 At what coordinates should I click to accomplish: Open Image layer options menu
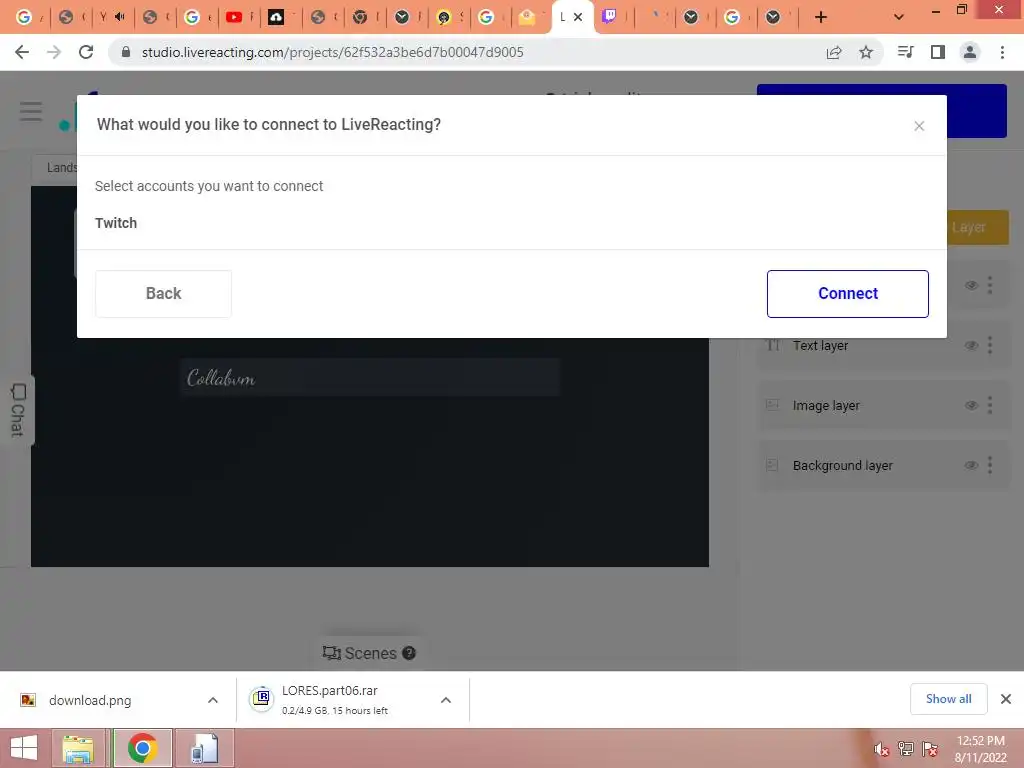pyautogui.click(x=990, y=406)
